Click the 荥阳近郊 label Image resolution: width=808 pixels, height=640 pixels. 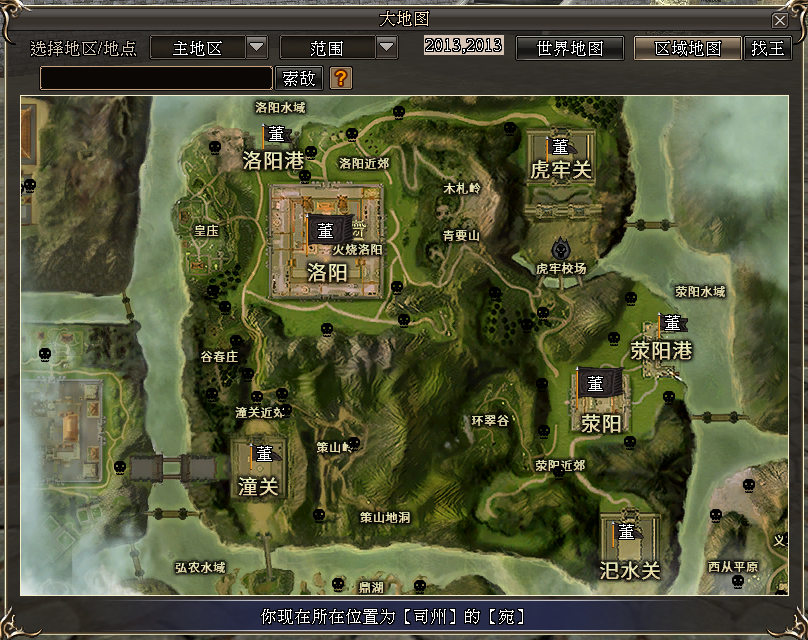[x=560, y=466]
